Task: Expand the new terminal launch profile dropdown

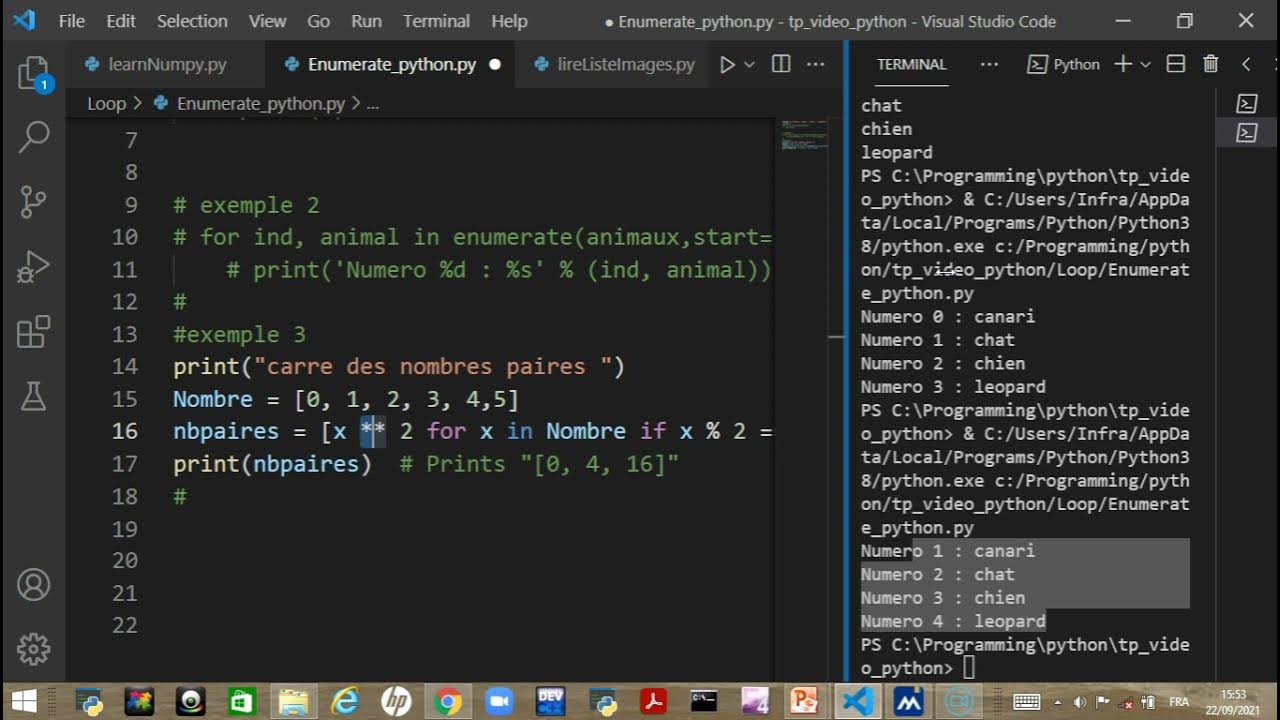Action: click(1146, 64)
